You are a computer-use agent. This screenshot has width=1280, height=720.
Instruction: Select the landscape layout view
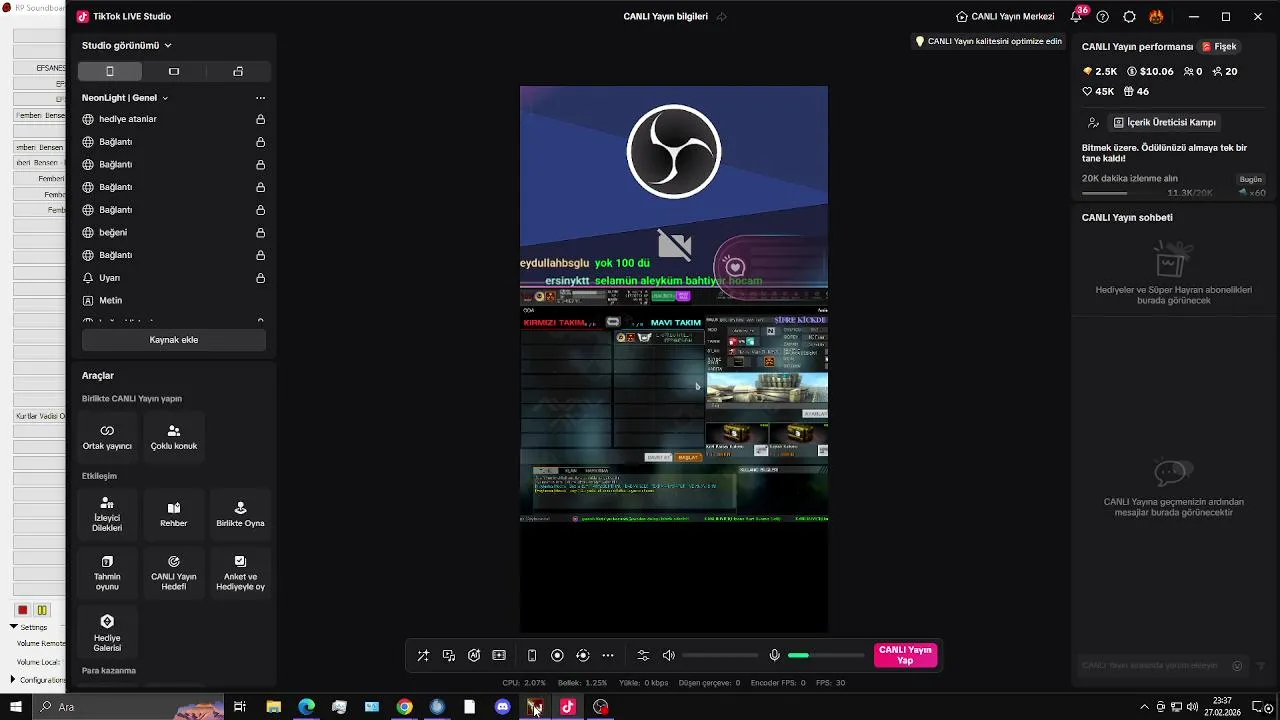pyautogui.click(x=174, y=71)
